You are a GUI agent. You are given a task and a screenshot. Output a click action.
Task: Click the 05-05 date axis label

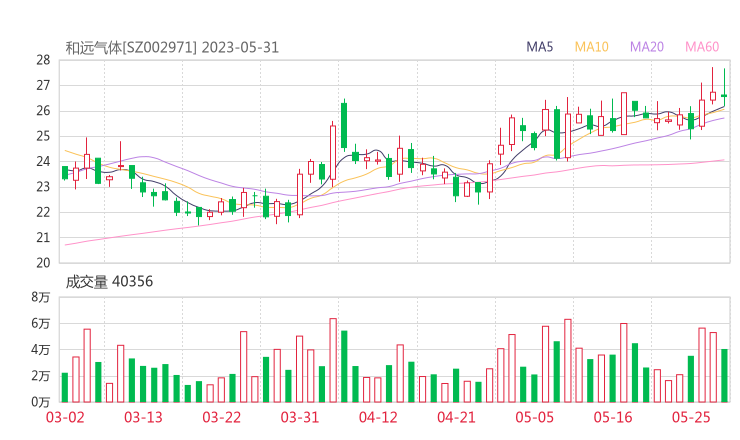click(535, 417)
